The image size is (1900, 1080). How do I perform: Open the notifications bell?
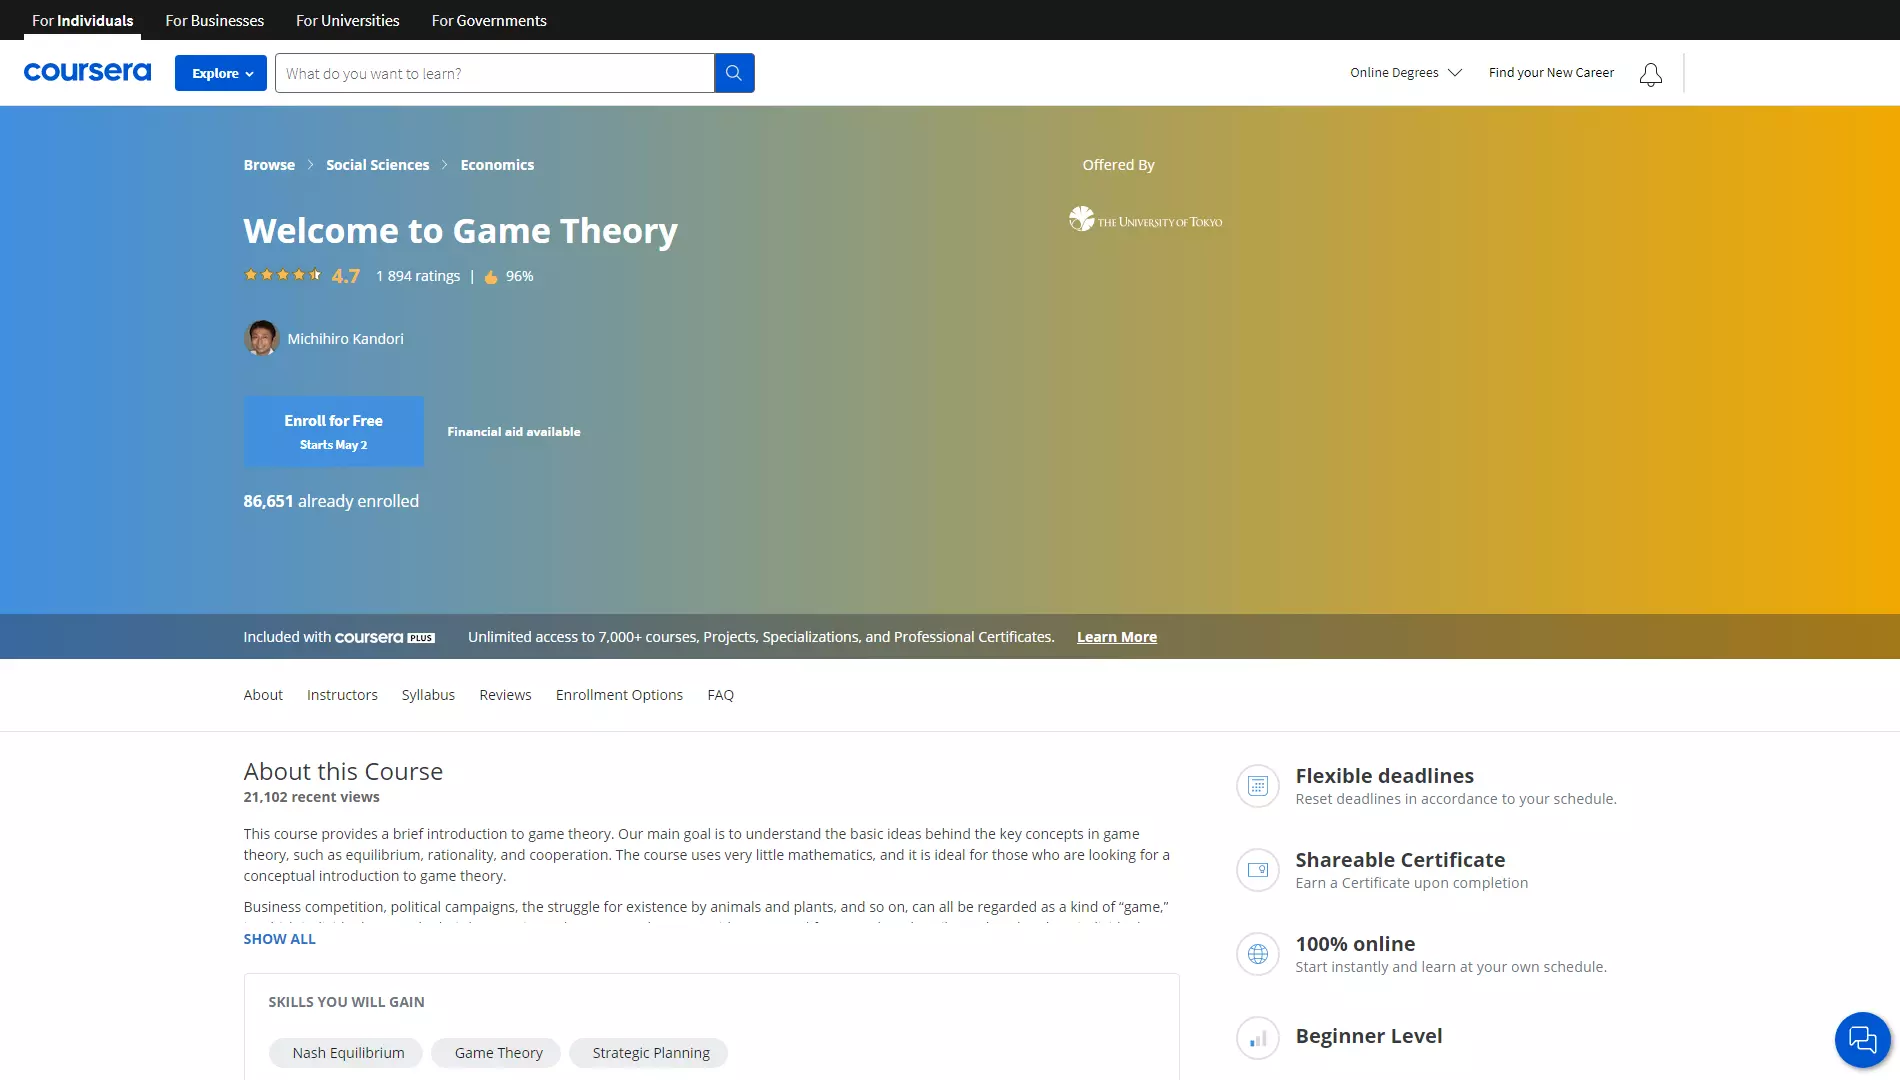[1651, 74]
